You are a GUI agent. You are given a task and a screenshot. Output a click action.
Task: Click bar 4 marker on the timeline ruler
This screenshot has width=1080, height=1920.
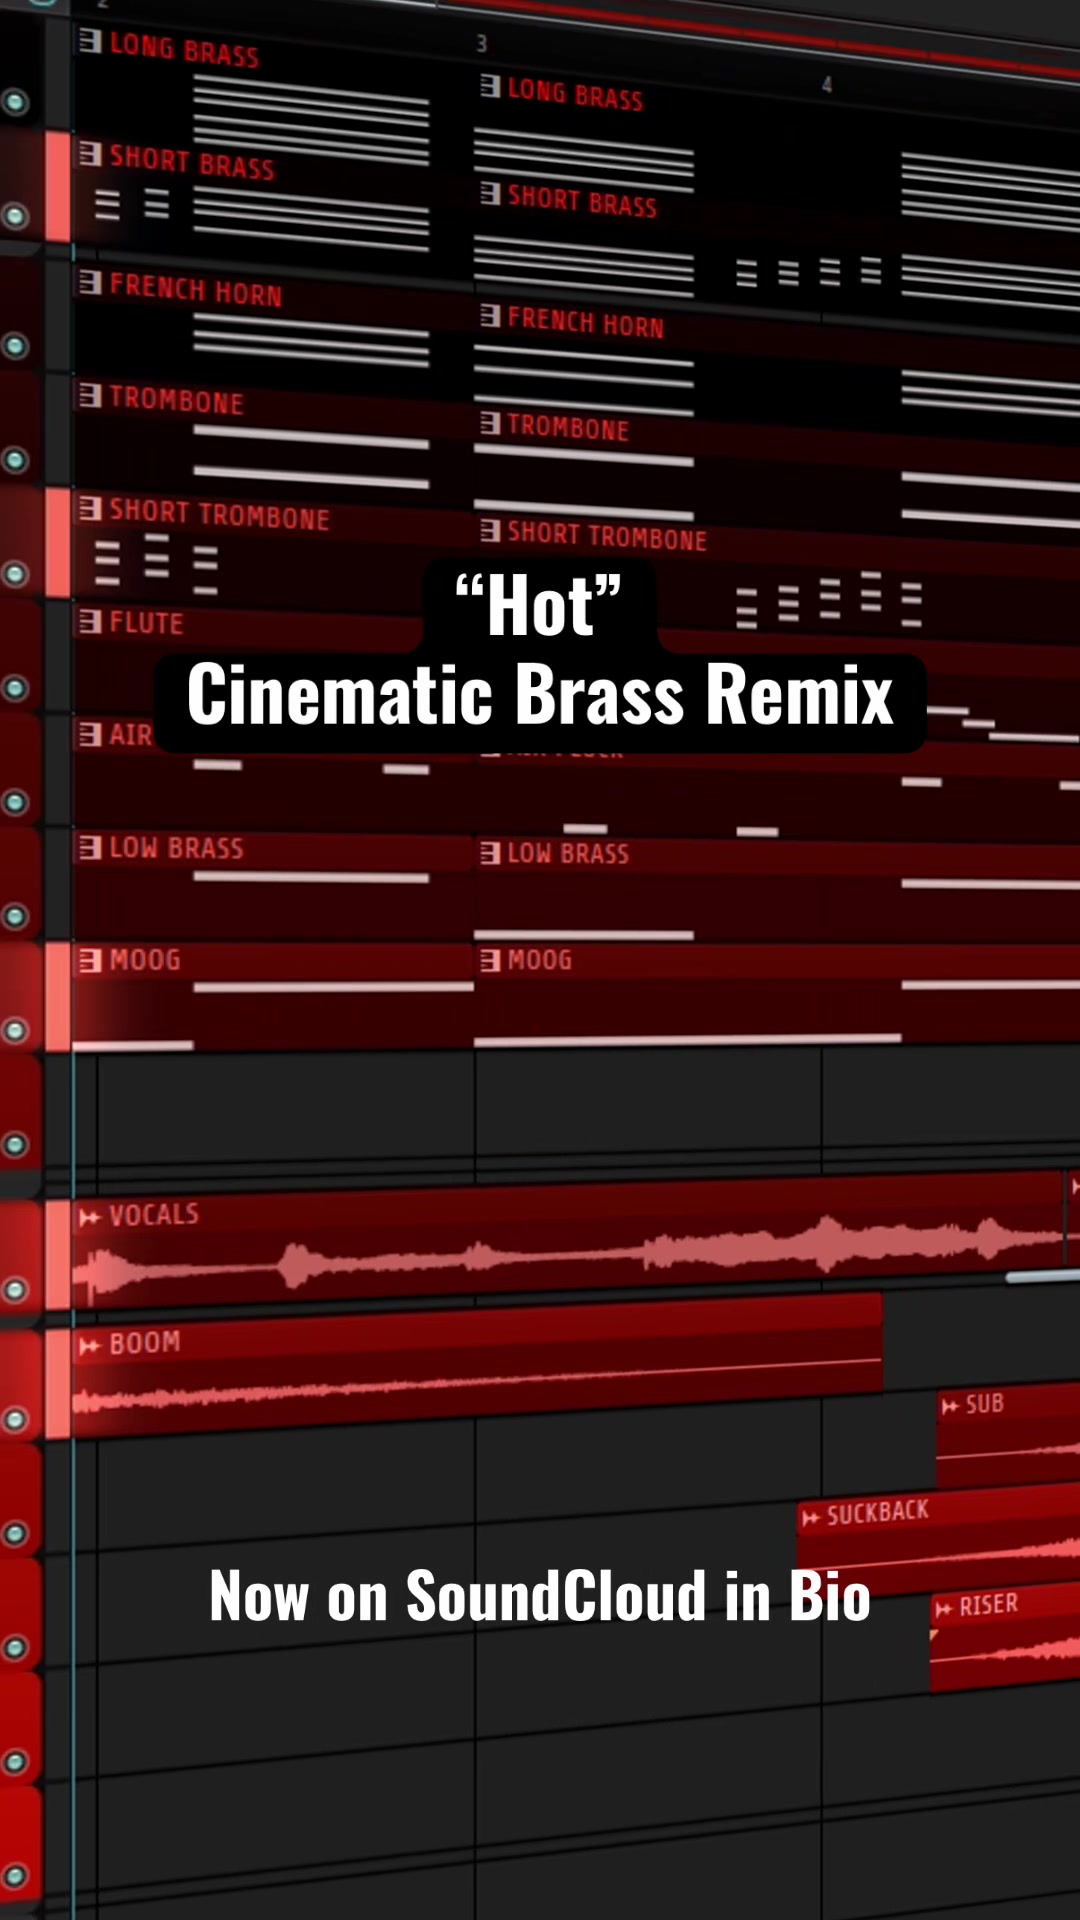pyautogui.click(x=827, y=85)
